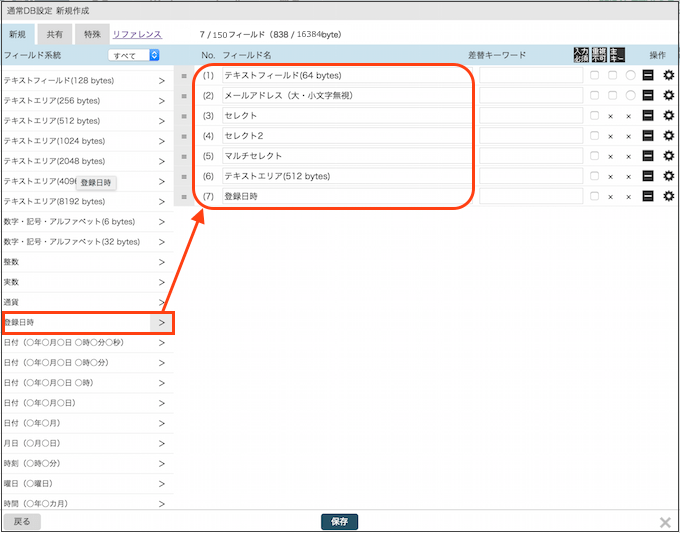The width and height of the screenshot is (680, 533).
Task: Grab drag handle of field row (1)
Action: 184,76
